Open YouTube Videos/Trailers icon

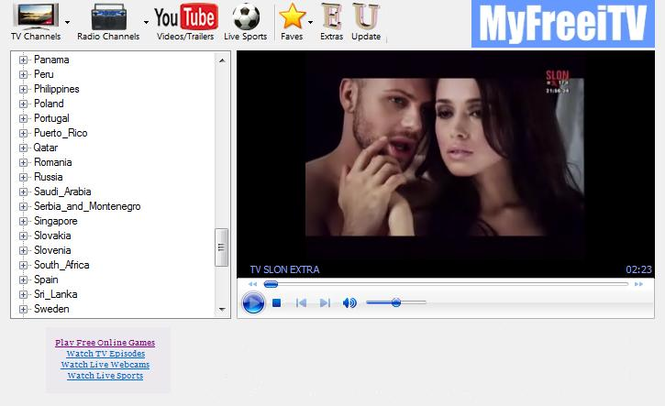tap(186, 17)
